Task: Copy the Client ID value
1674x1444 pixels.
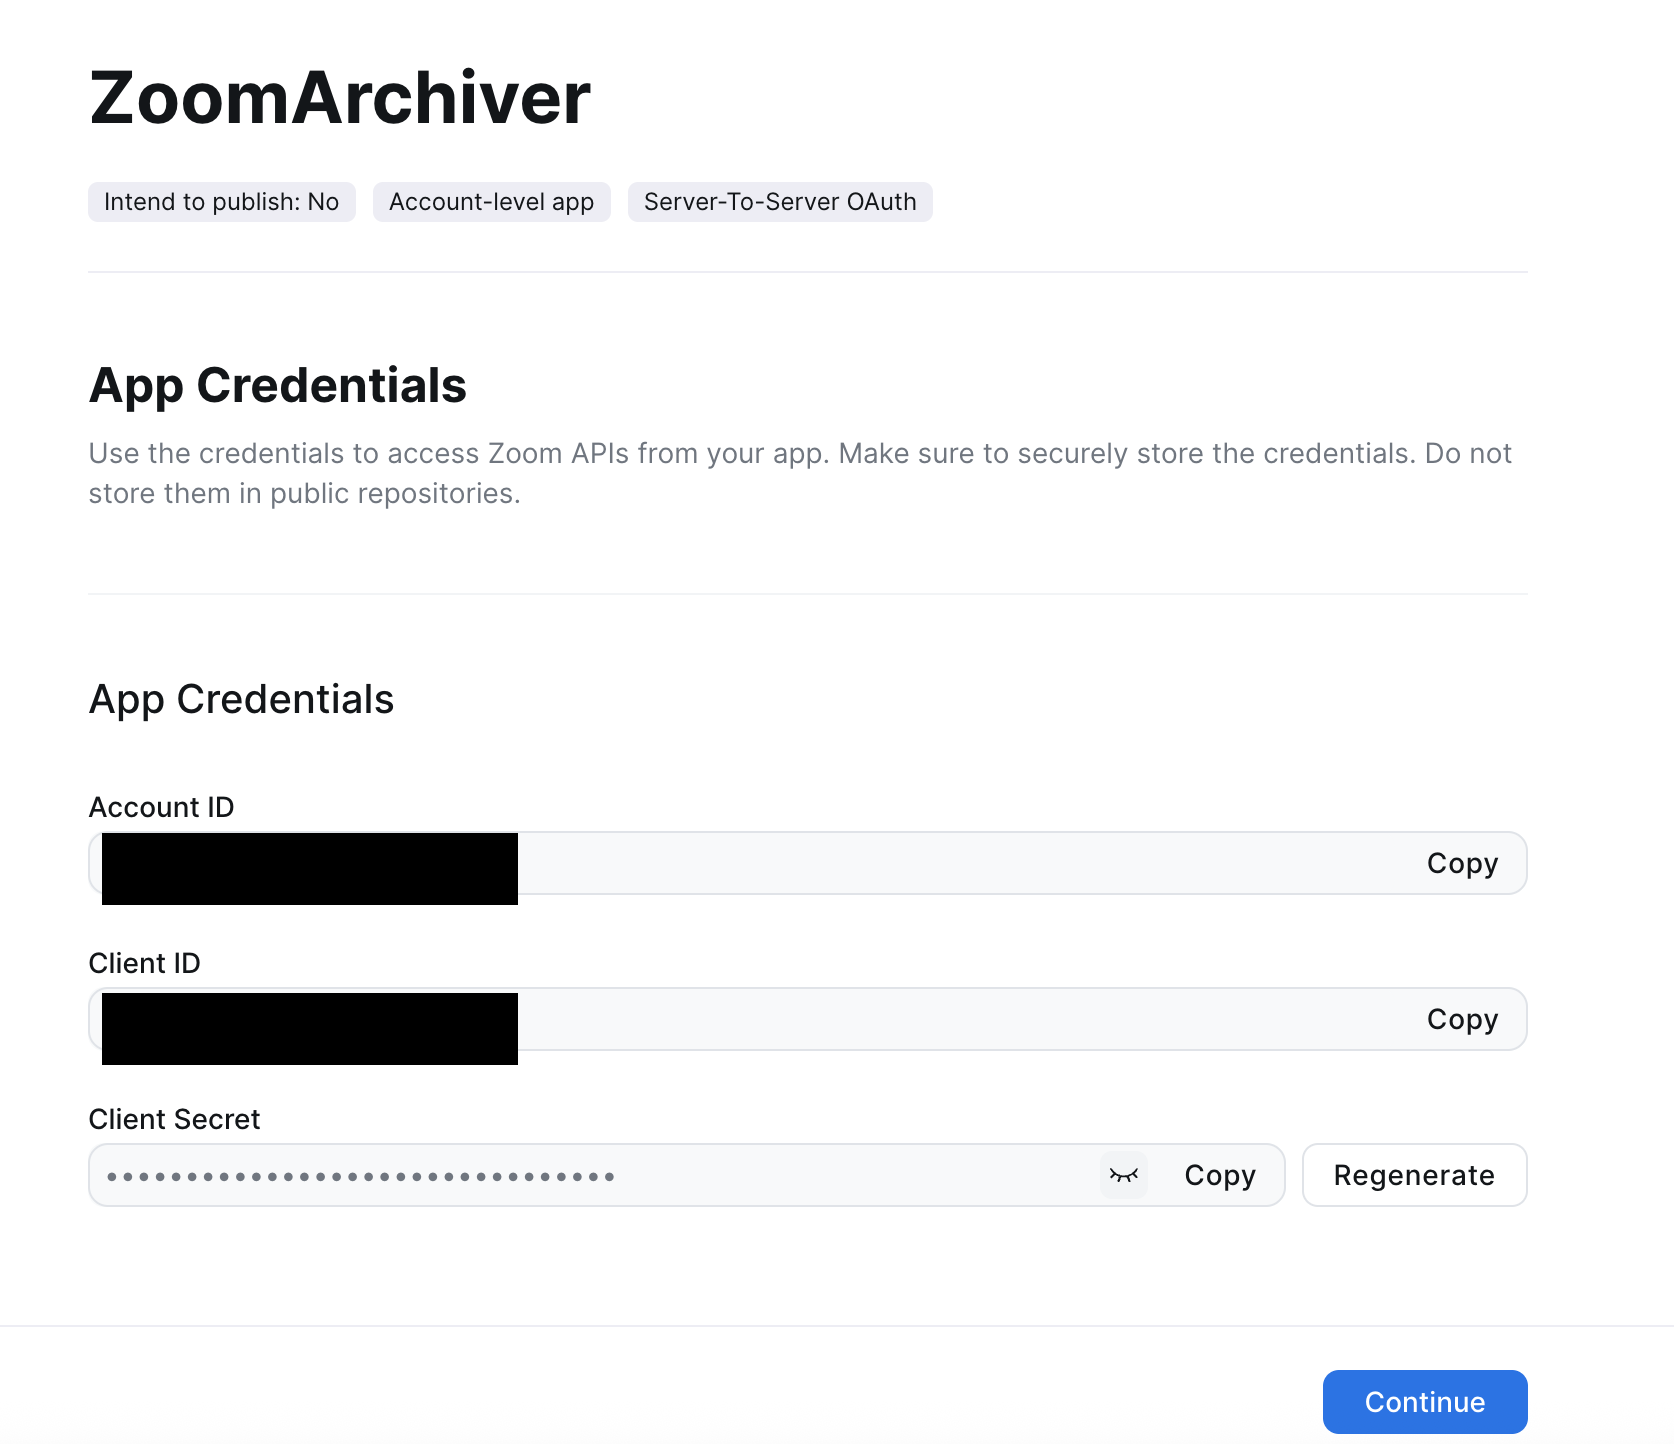Action: tap(1461, 1019)
